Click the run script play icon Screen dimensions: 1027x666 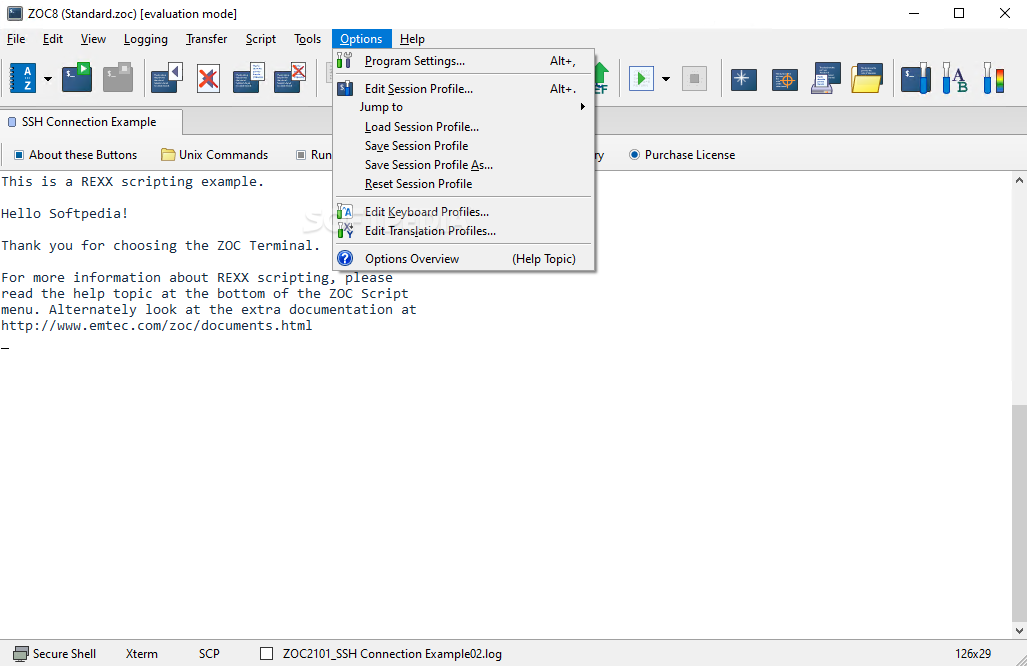click(641, 79)
